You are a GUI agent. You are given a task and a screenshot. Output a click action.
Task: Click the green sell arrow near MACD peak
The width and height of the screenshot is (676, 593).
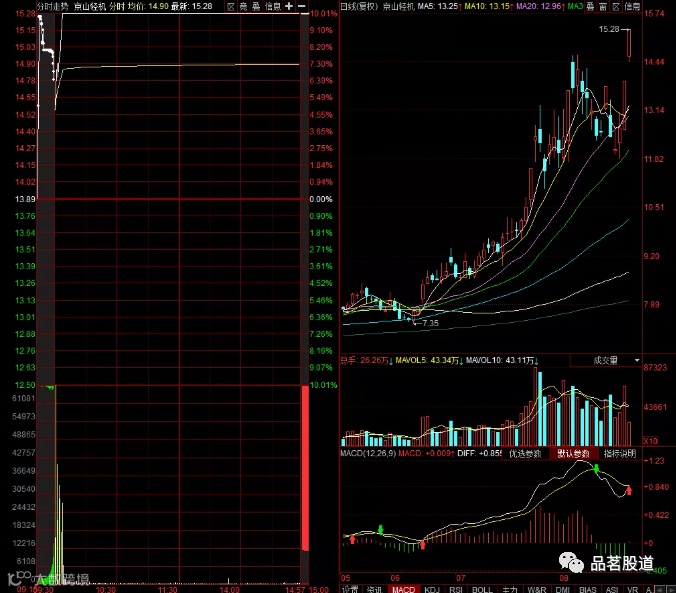click(596, 469)
